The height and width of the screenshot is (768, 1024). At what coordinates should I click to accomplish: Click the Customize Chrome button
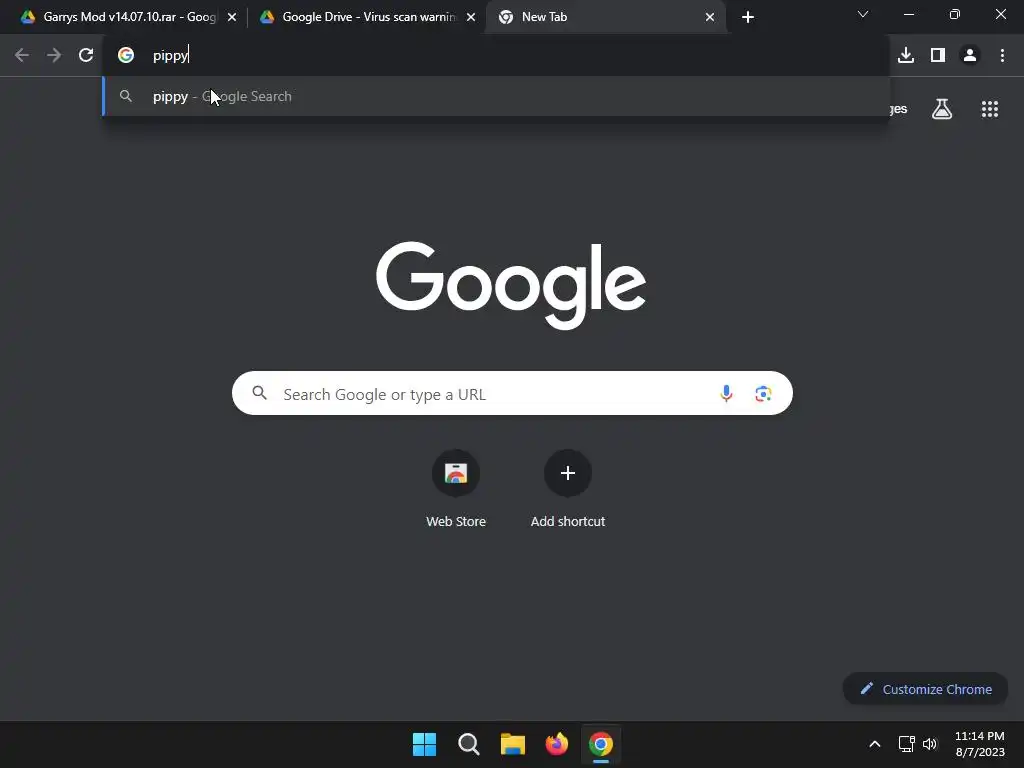925,689
